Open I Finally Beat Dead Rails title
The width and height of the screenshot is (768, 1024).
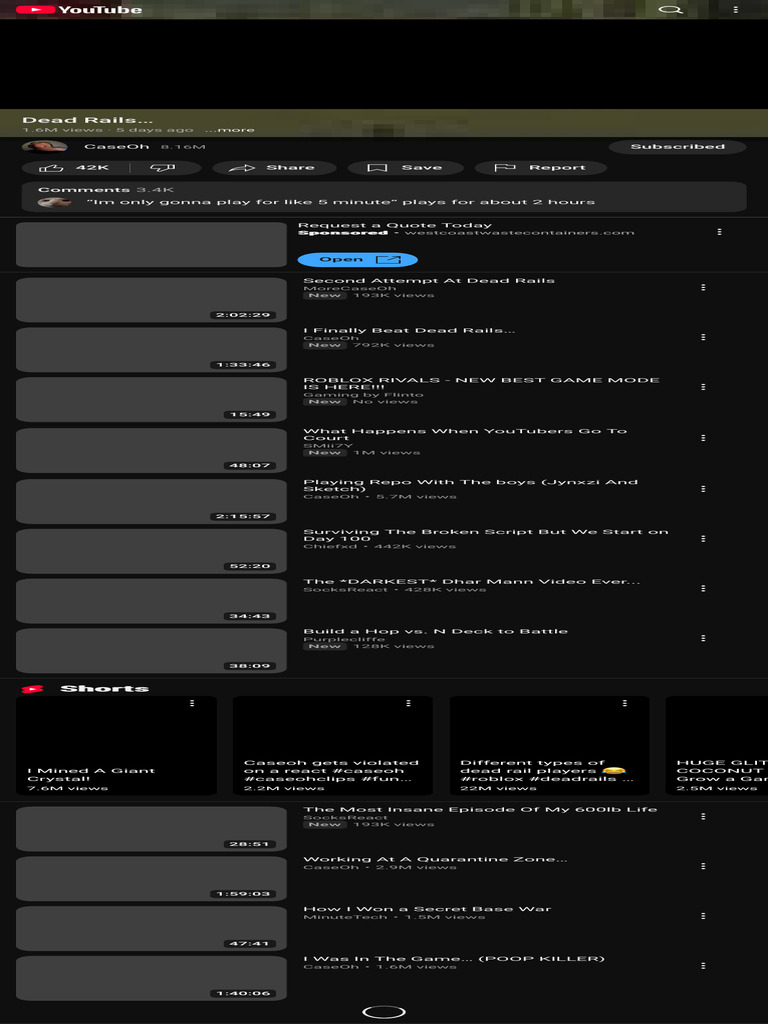click(x=409, y=330)
